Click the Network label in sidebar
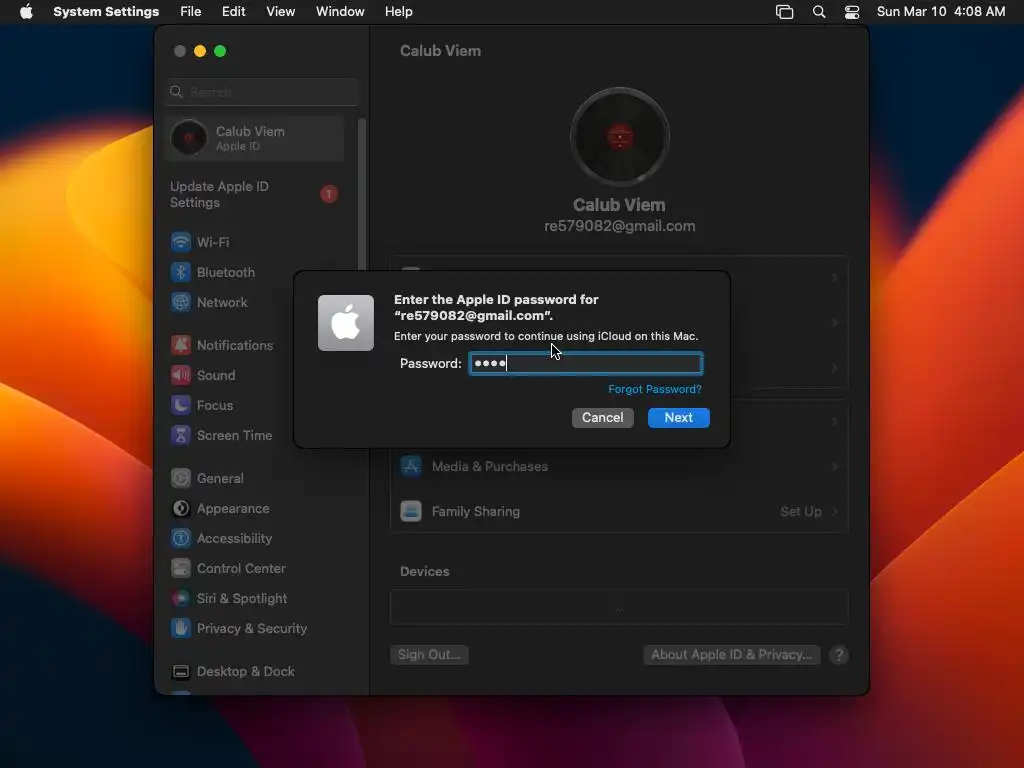Image resolution: width=1024 pixels, height=768 pixels. click(222, 302)
